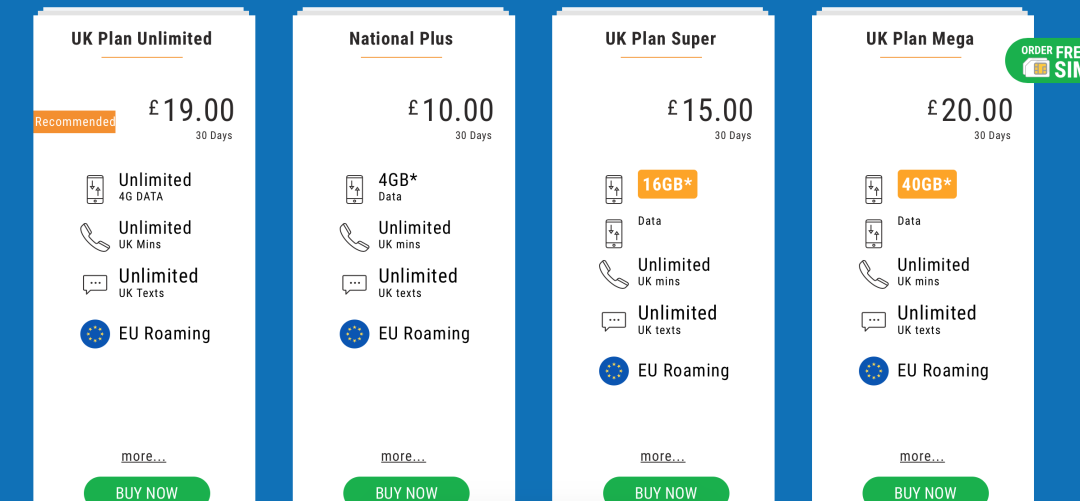Click the EU flag icon in UK Plan Unlimited
This screenshot has height=501, width=1080.
[x=95, y=334]
